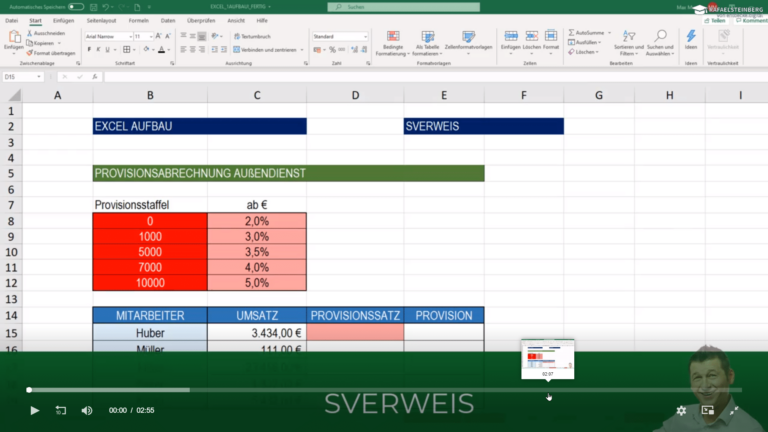Toggle Textumbruch wrap text
The width and height of the screenshot is (768, 432).
pos(251,36)
